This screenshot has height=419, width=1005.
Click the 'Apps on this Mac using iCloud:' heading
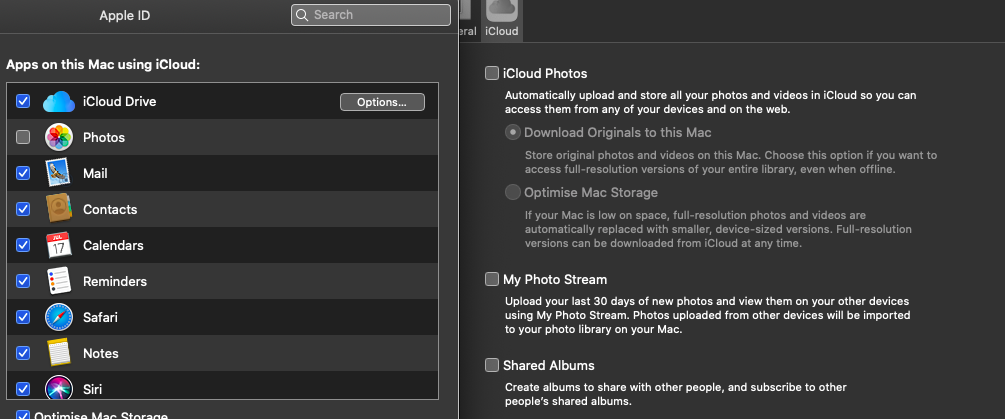coord(103,65)
